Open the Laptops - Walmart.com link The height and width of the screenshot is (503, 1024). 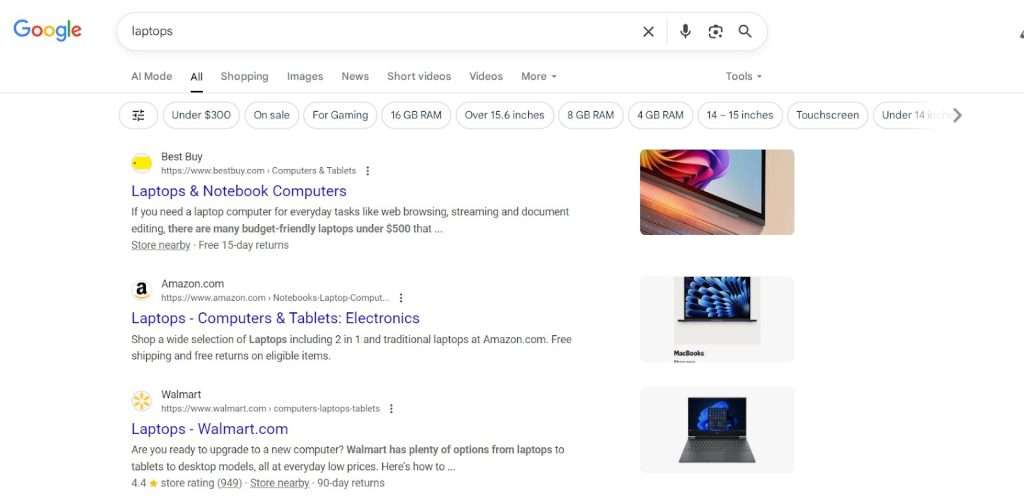[210, 429]
